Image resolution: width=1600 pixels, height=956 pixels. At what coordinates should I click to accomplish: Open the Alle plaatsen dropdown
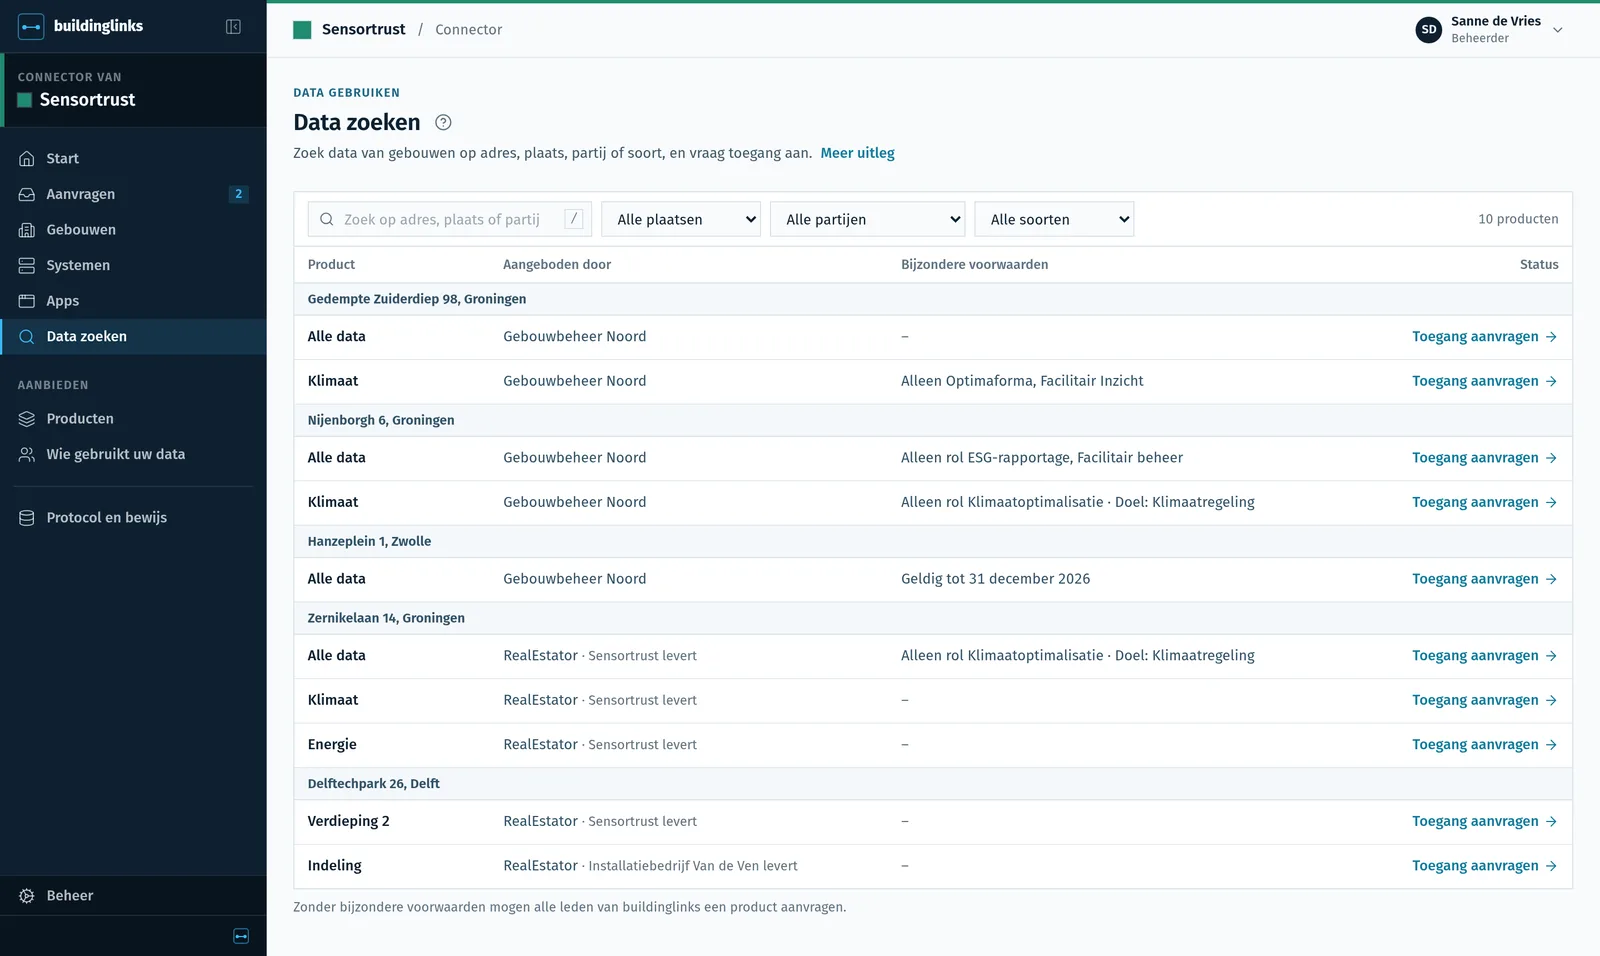pos(681,219)
